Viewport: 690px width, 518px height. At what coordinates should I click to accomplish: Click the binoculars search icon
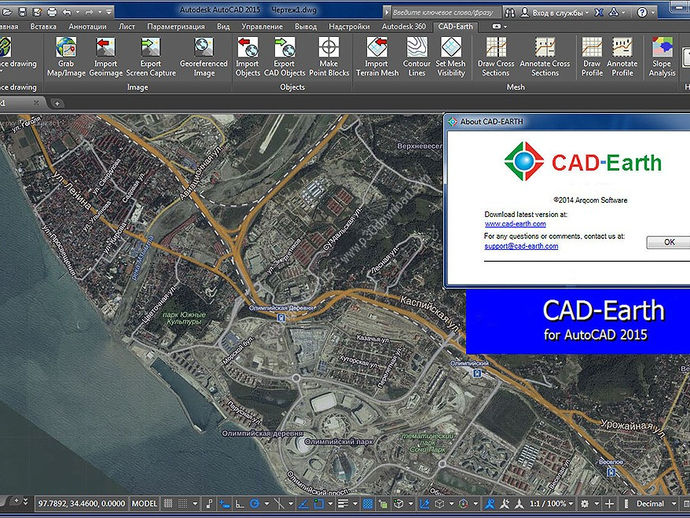click(x=510, y=12)
